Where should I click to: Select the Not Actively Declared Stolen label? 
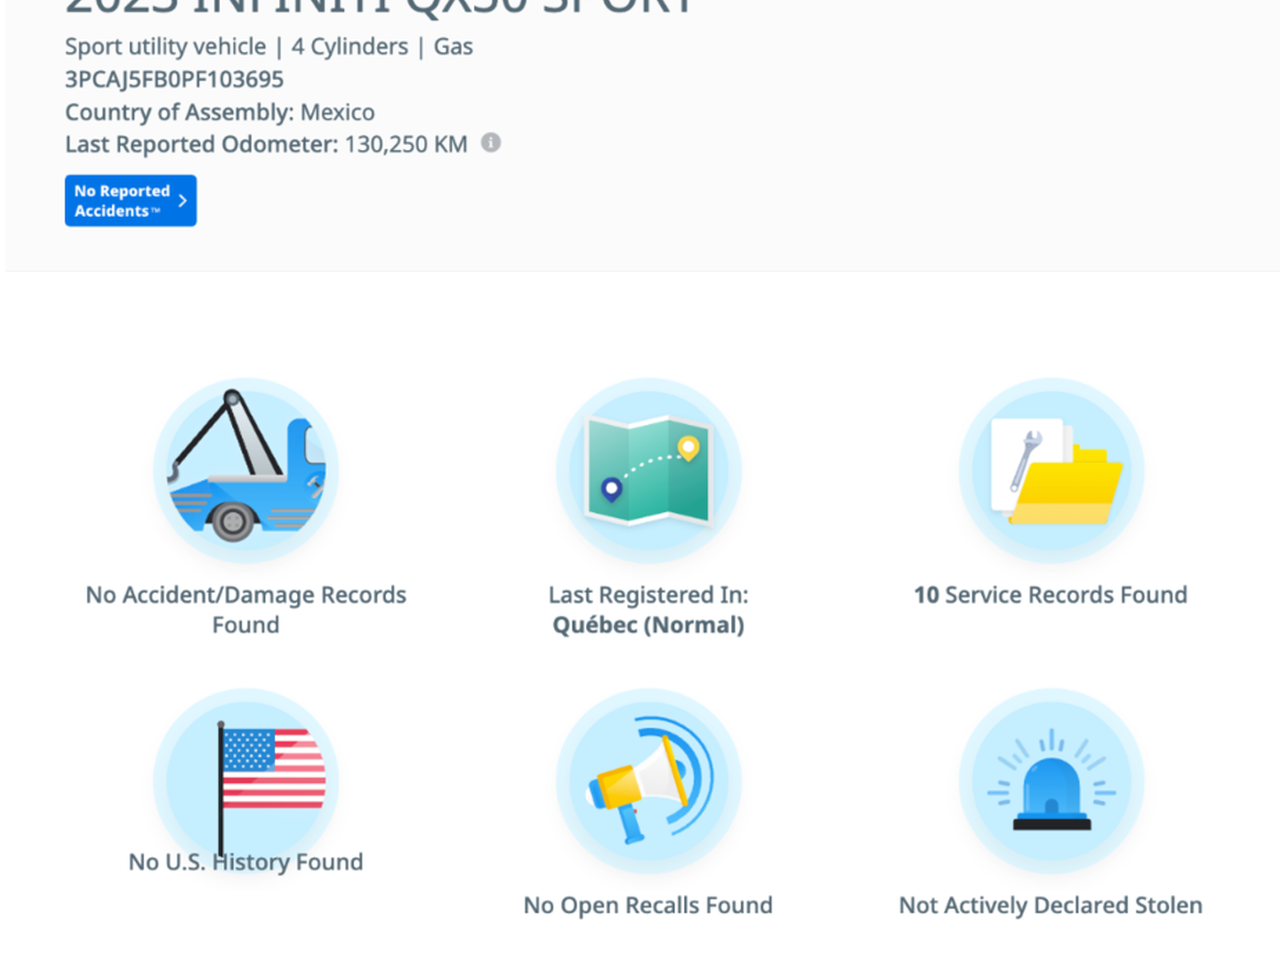(x=1051, y=905)
